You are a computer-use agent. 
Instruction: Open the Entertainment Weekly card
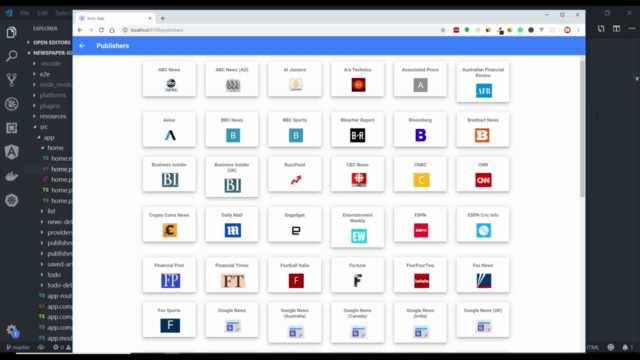358,227
